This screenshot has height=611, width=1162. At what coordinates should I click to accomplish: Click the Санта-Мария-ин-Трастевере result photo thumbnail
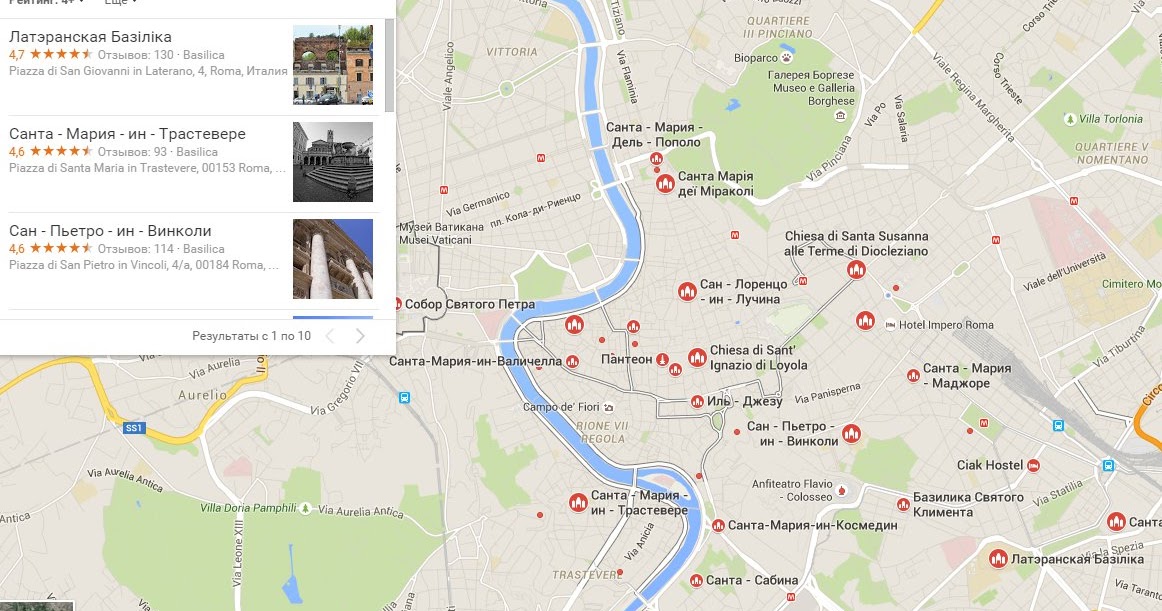click(x=333, y=162)
